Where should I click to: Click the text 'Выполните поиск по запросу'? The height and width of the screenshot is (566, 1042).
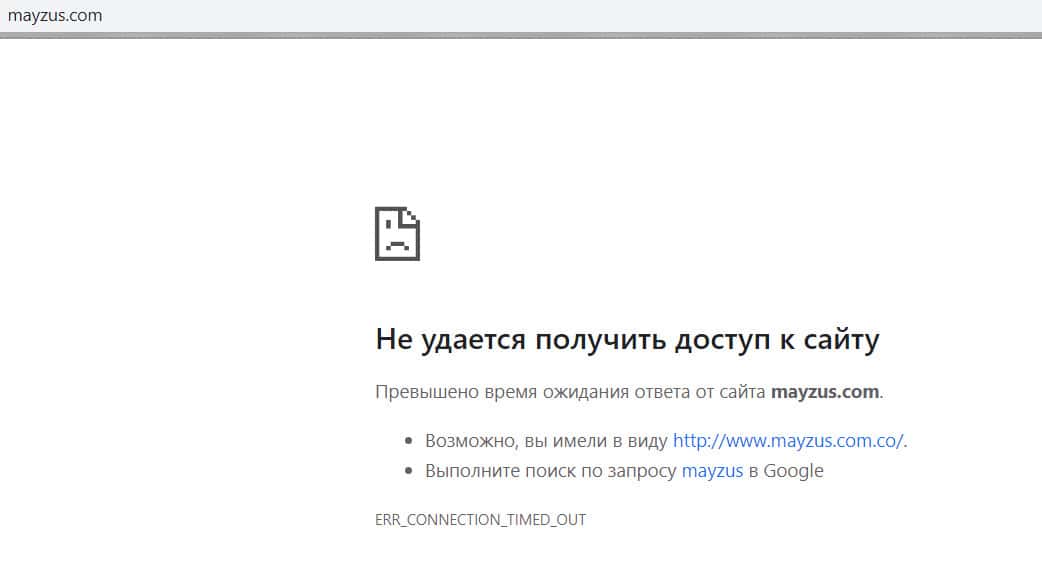pyautogui.click(x=551, y=471)
